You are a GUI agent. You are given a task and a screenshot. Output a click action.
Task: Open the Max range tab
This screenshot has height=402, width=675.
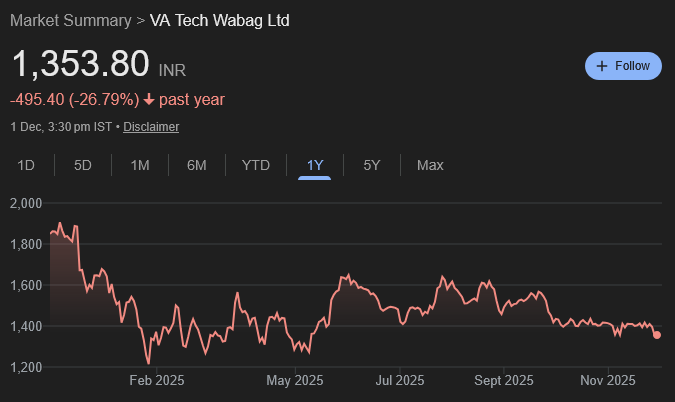coord(430,165)
